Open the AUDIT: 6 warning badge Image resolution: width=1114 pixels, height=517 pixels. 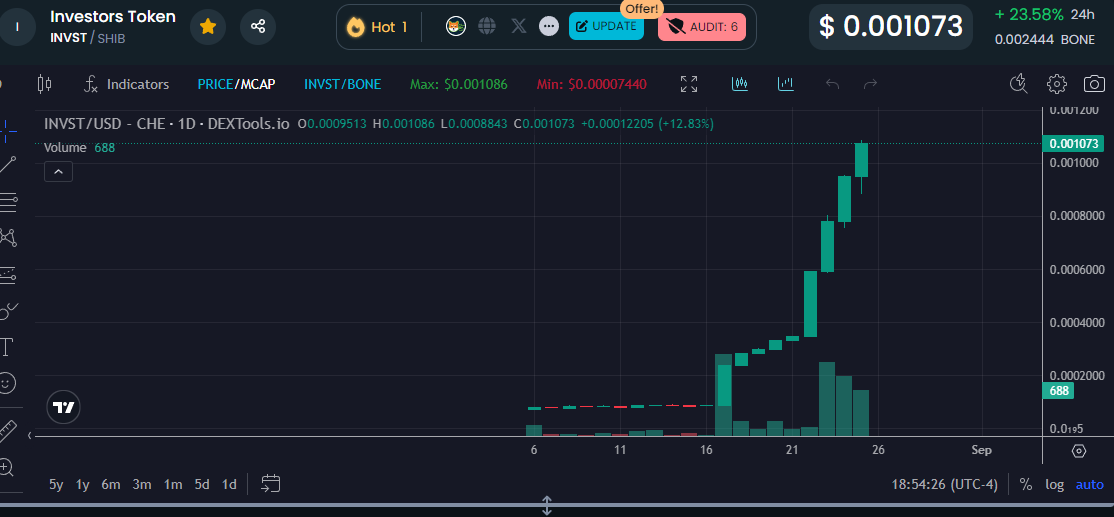[x=702, y=27]
